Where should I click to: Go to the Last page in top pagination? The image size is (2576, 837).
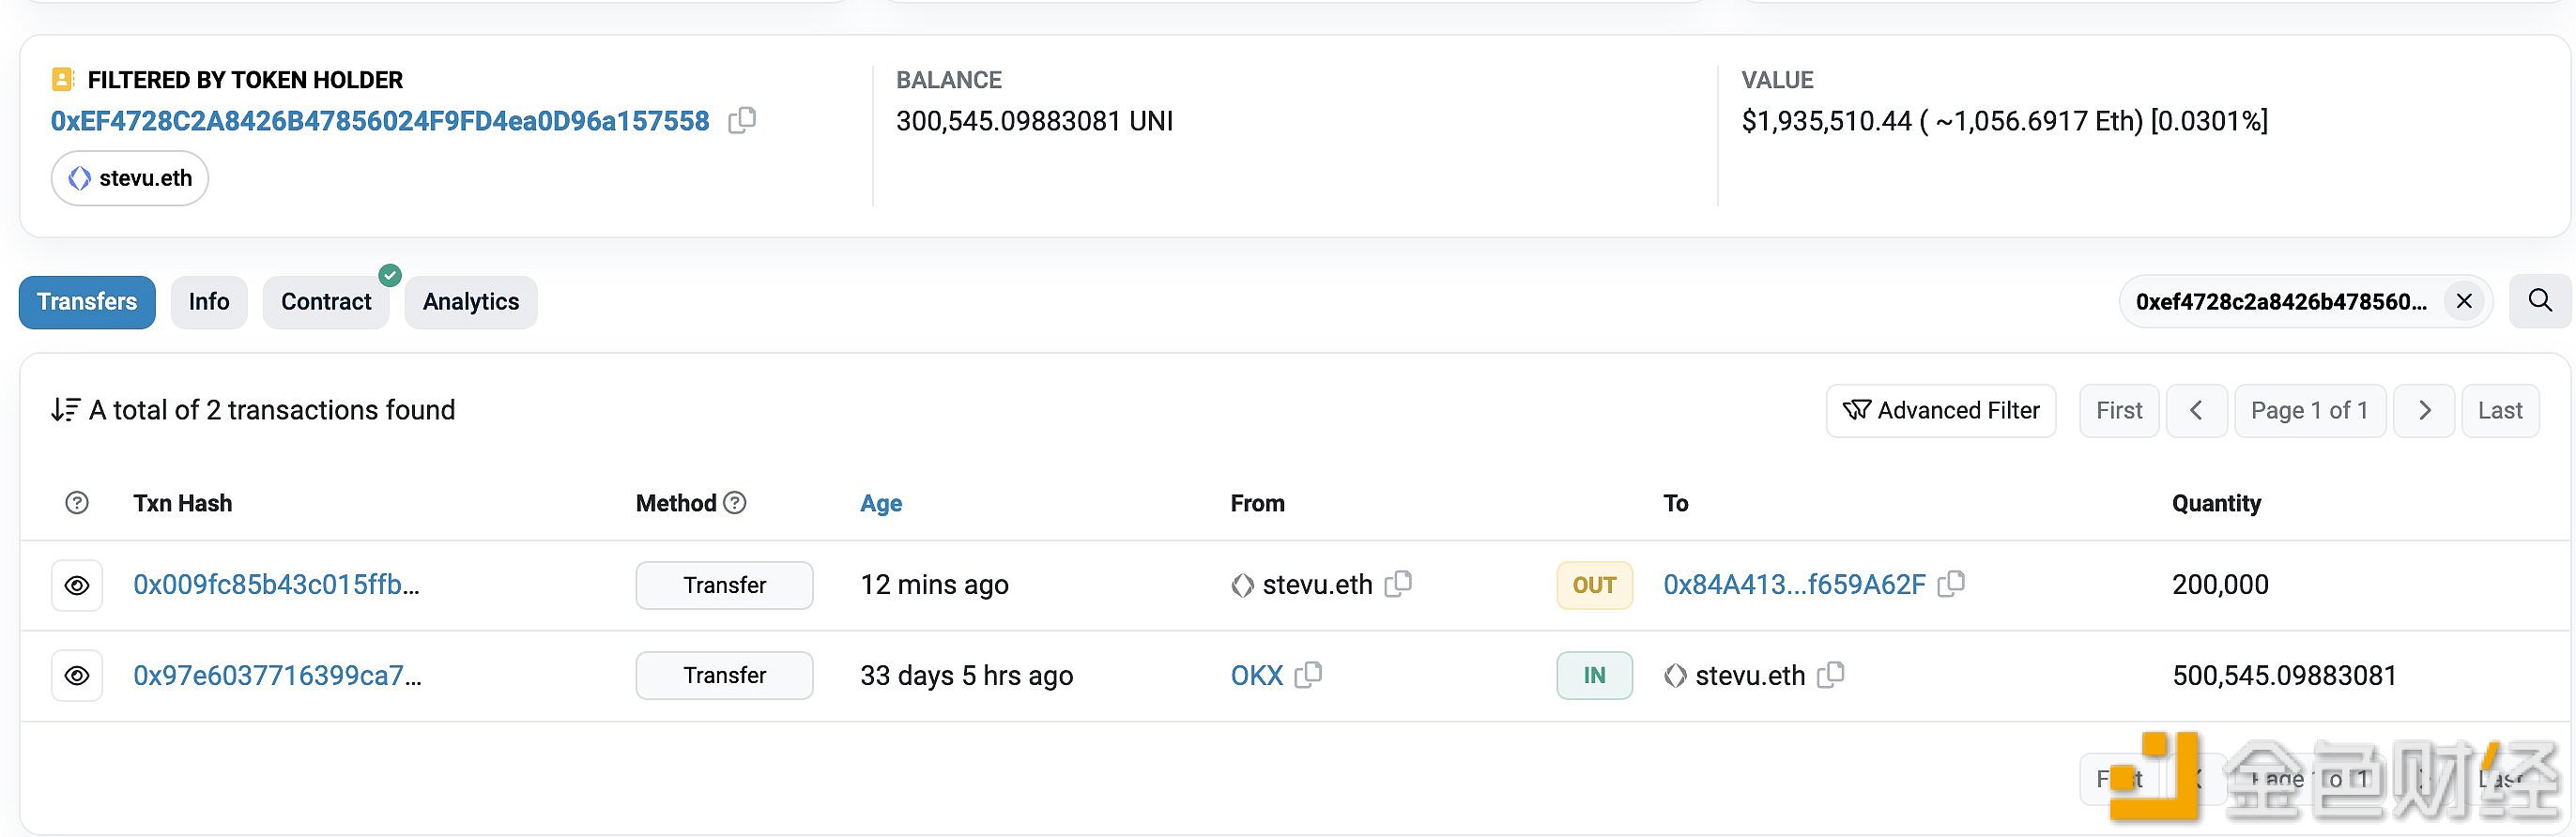tap(2500, 411)
